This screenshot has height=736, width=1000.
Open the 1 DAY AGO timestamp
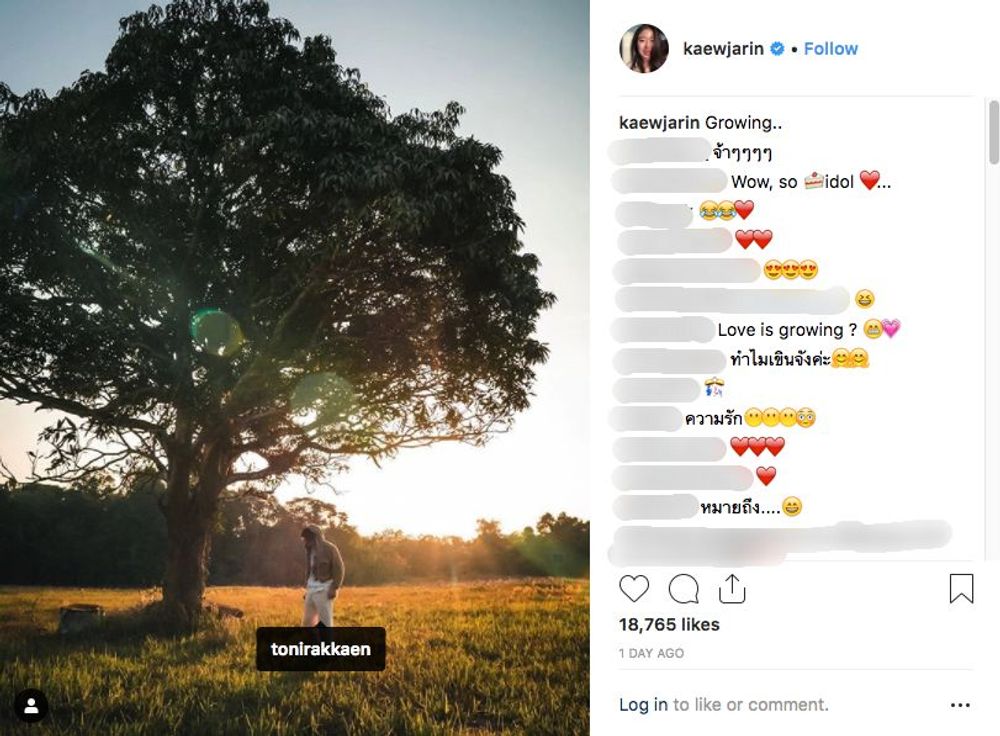651,653
